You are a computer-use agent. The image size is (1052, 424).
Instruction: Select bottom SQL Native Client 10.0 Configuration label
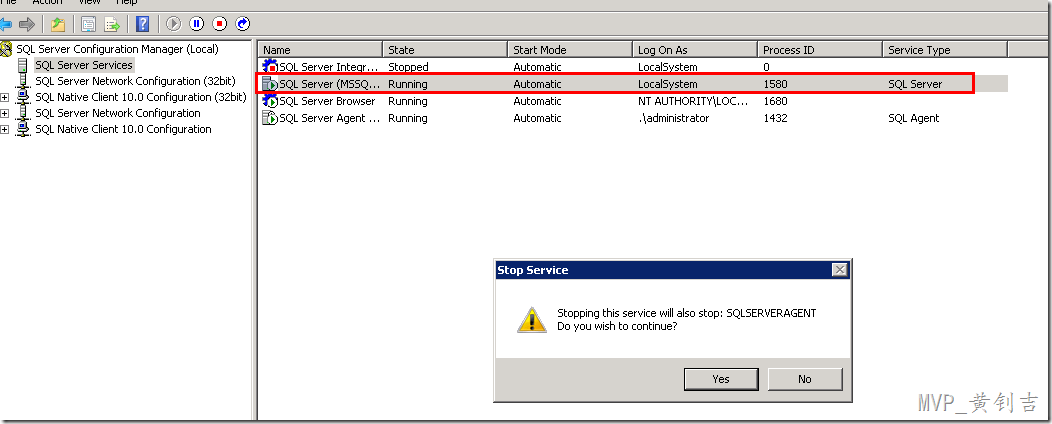pyautogui.click(x=123, y=129)
